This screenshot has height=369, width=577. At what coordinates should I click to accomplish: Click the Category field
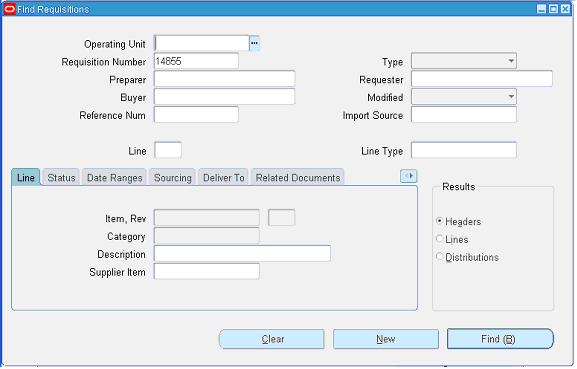click(x=207, y=236)
